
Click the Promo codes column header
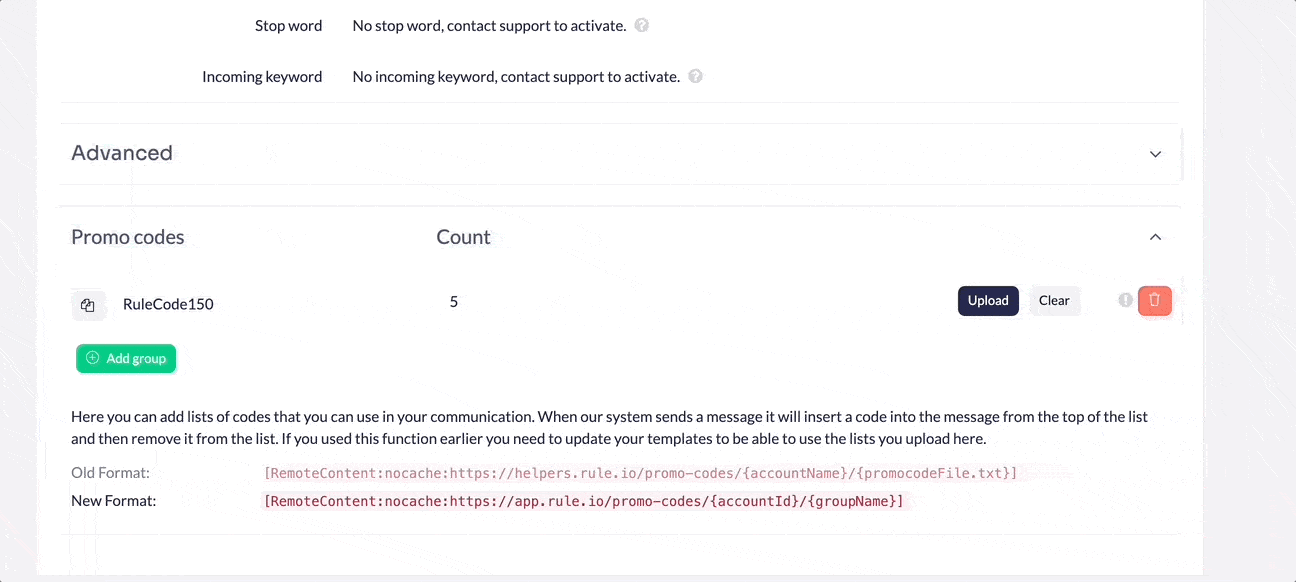128,237
